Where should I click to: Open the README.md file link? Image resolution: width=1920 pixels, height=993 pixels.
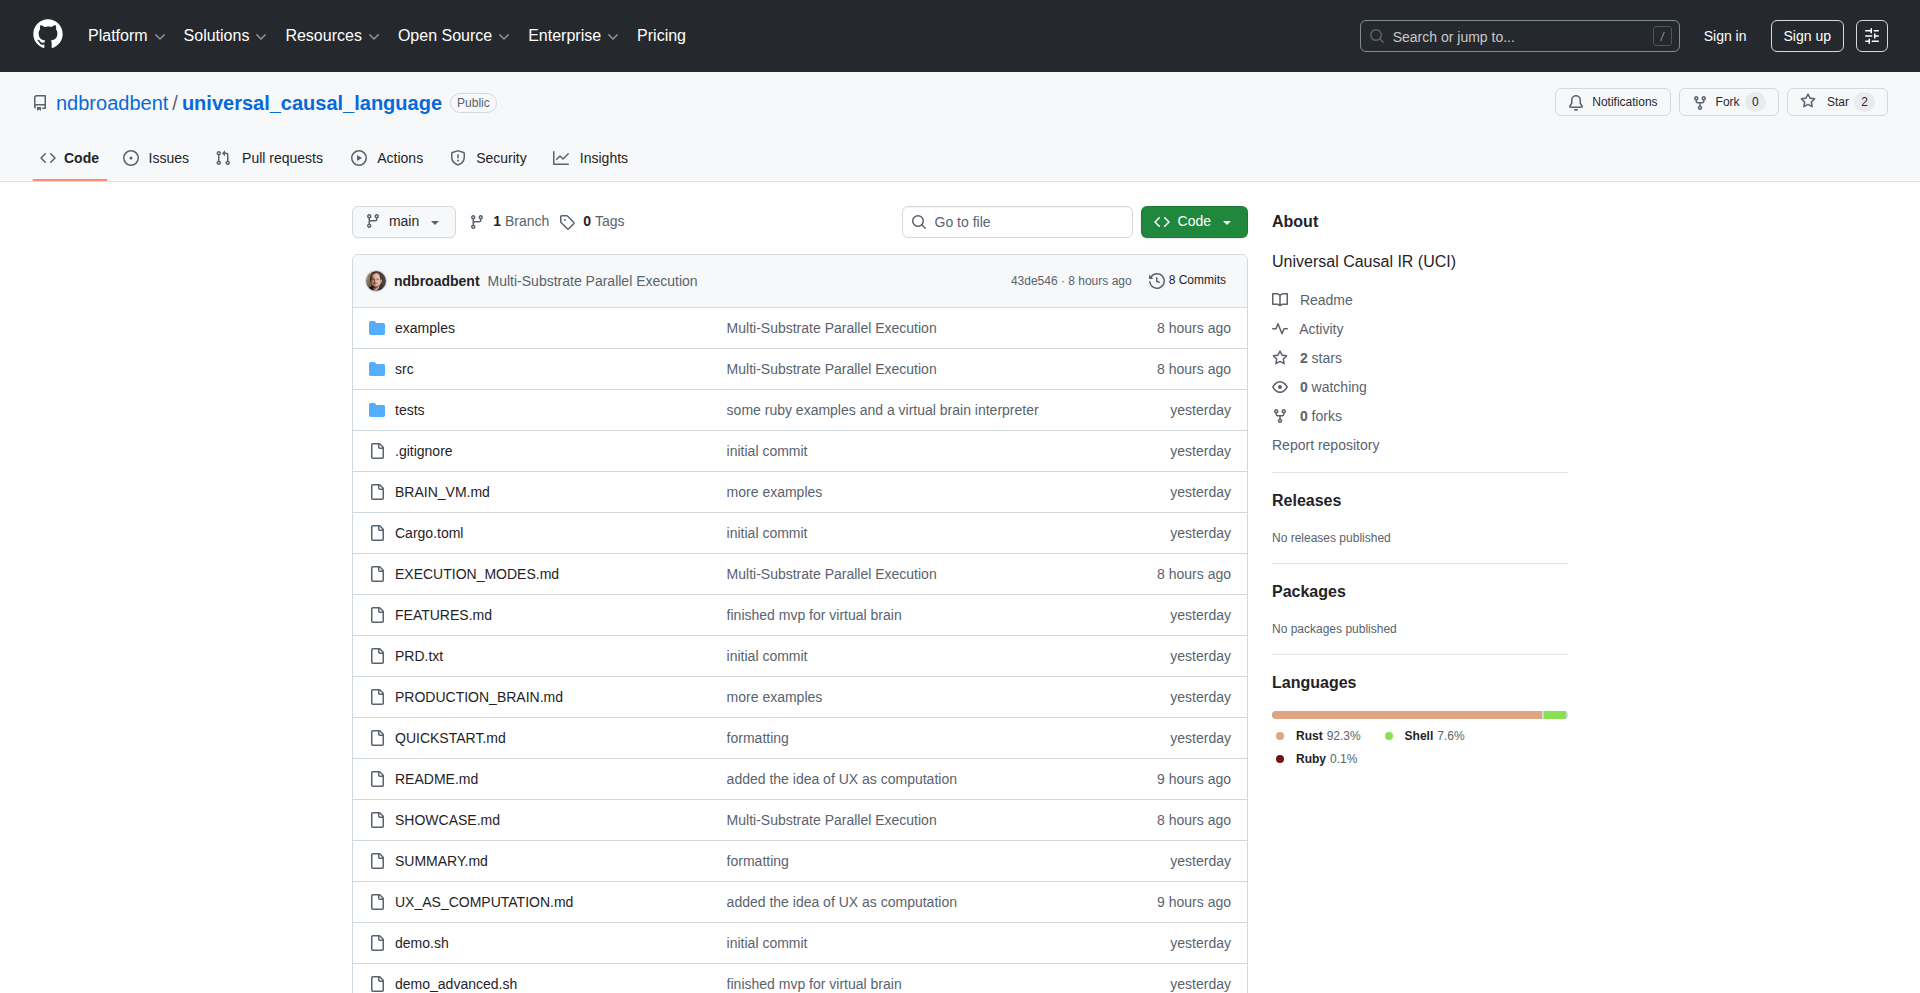click(436, 779)
